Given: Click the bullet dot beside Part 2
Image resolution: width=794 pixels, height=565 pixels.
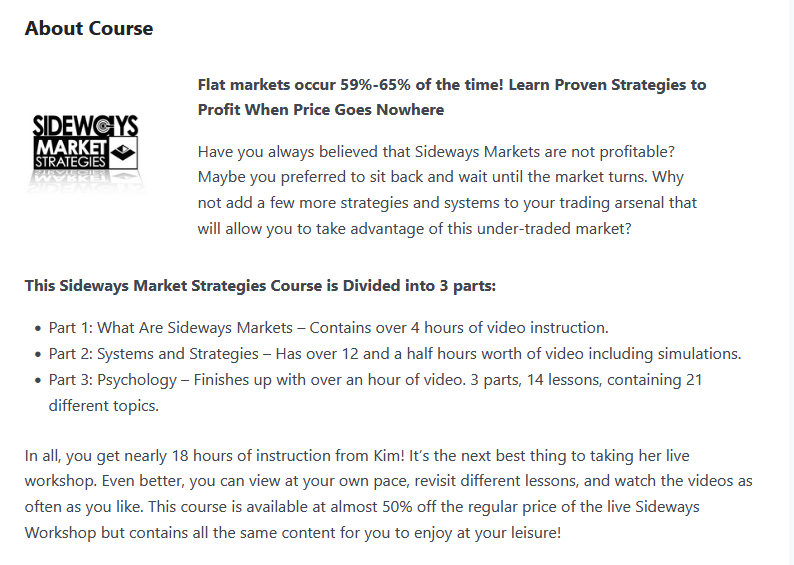Looking at the screenshot, I should pyautogui.click(x=36, y=354).
